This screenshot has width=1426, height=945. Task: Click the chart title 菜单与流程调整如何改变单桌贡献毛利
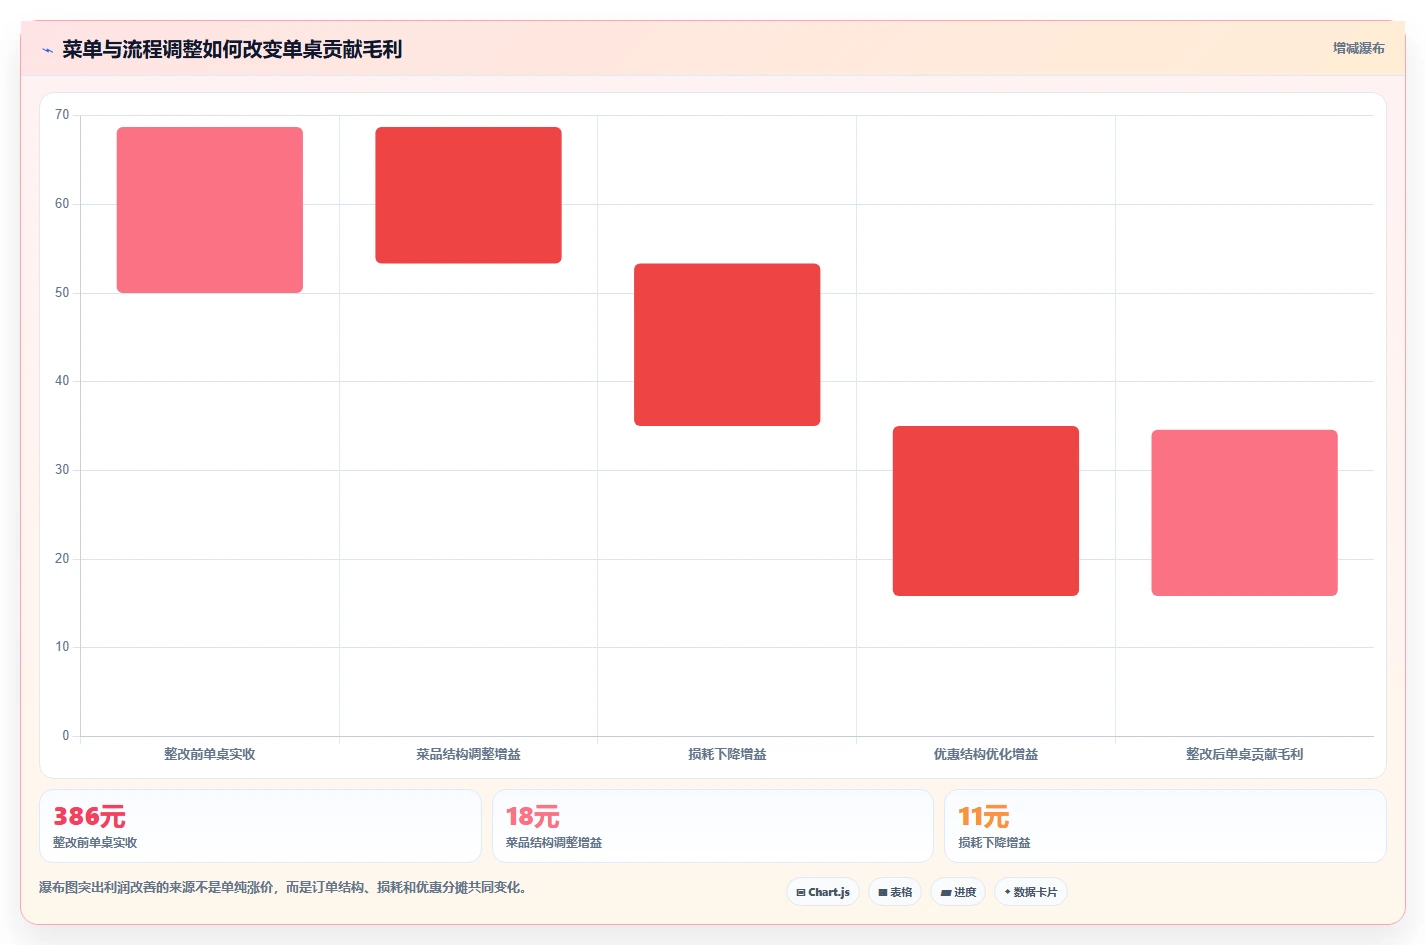point(232,49)
